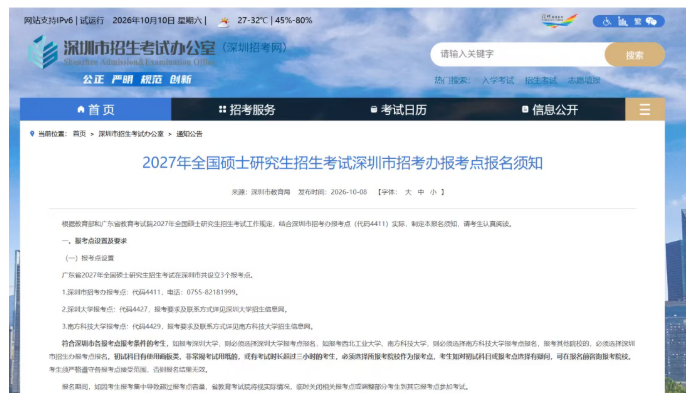Click the 请输入关键字 search field
The image size is (690, 398).
tap(518, 54)
